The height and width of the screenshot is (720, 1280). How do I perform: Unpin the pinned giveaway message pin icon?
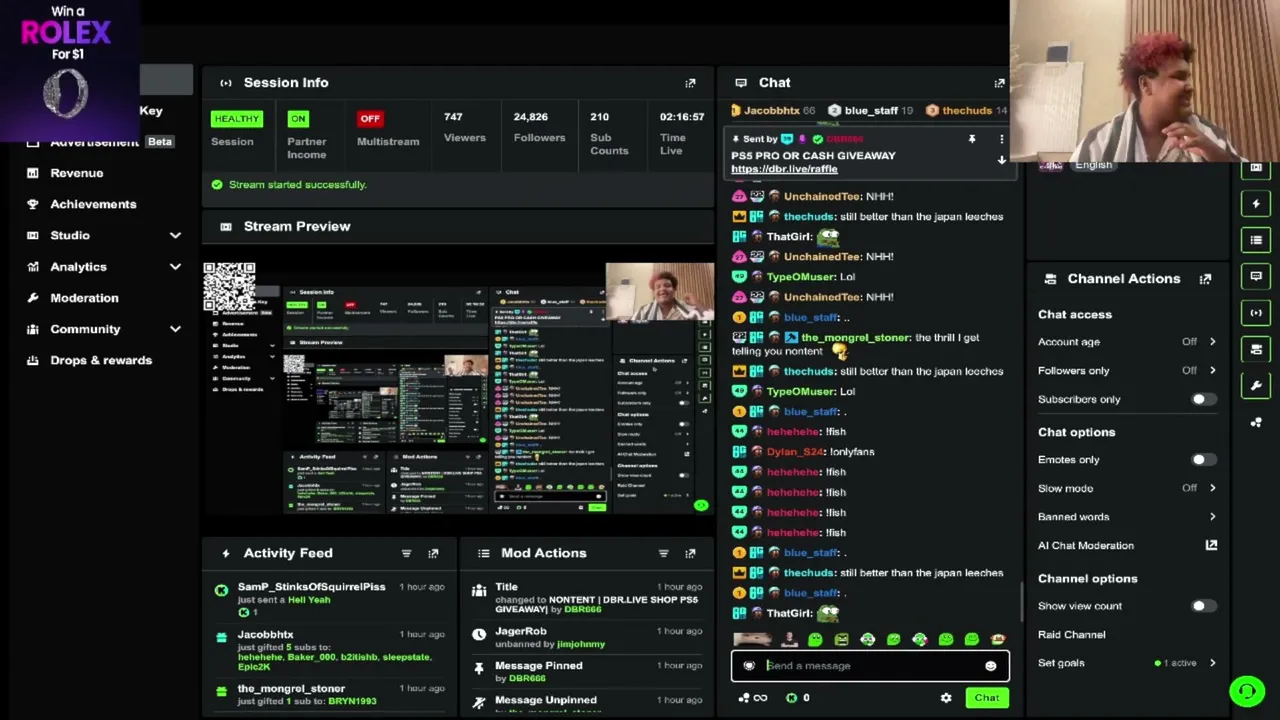pos(971,140)
